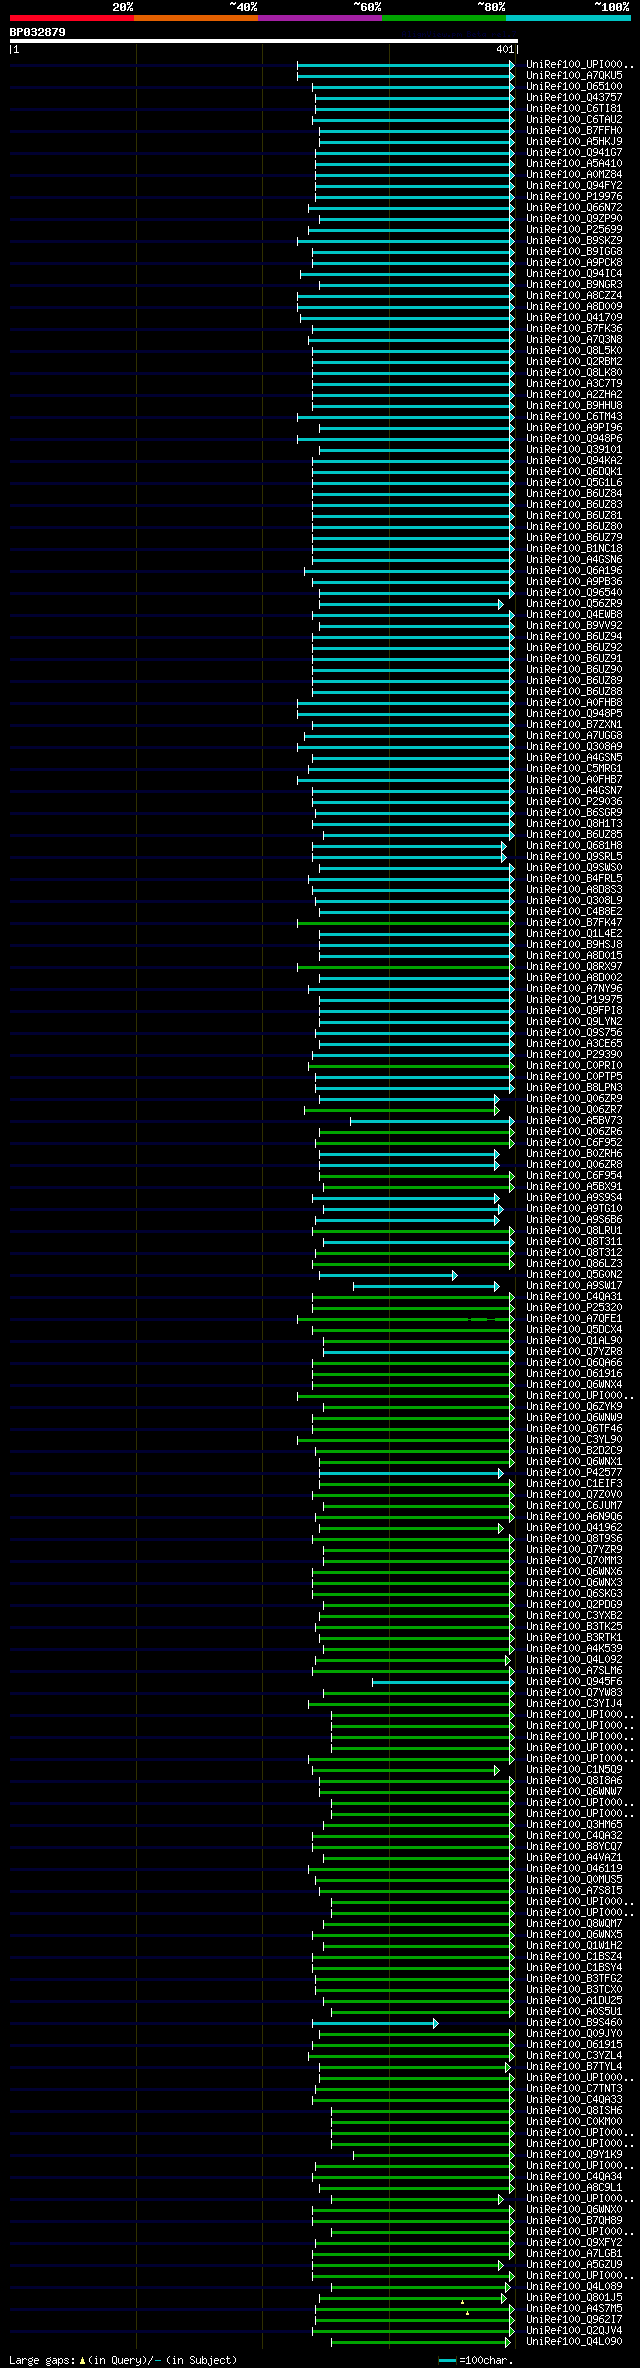
Task: Select hit label UniRef100_A8C9L1
Action: click(574, 2188)
